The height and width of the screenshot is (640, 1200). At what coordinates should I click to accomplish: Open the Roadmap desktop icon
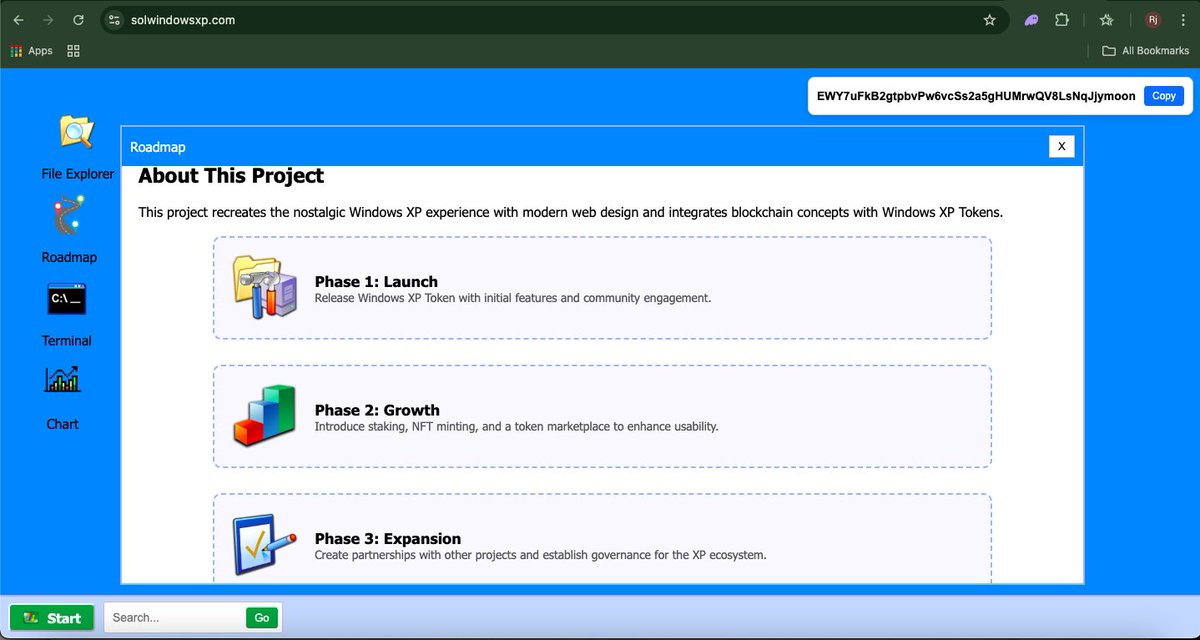[x=68, y=216]
